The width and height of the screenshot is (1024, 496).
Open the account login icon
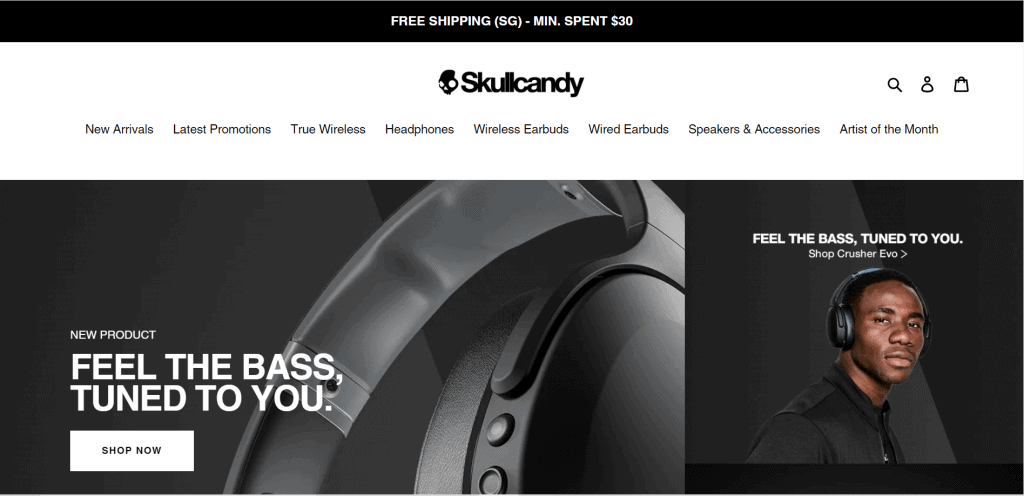[x=927, y=84]
